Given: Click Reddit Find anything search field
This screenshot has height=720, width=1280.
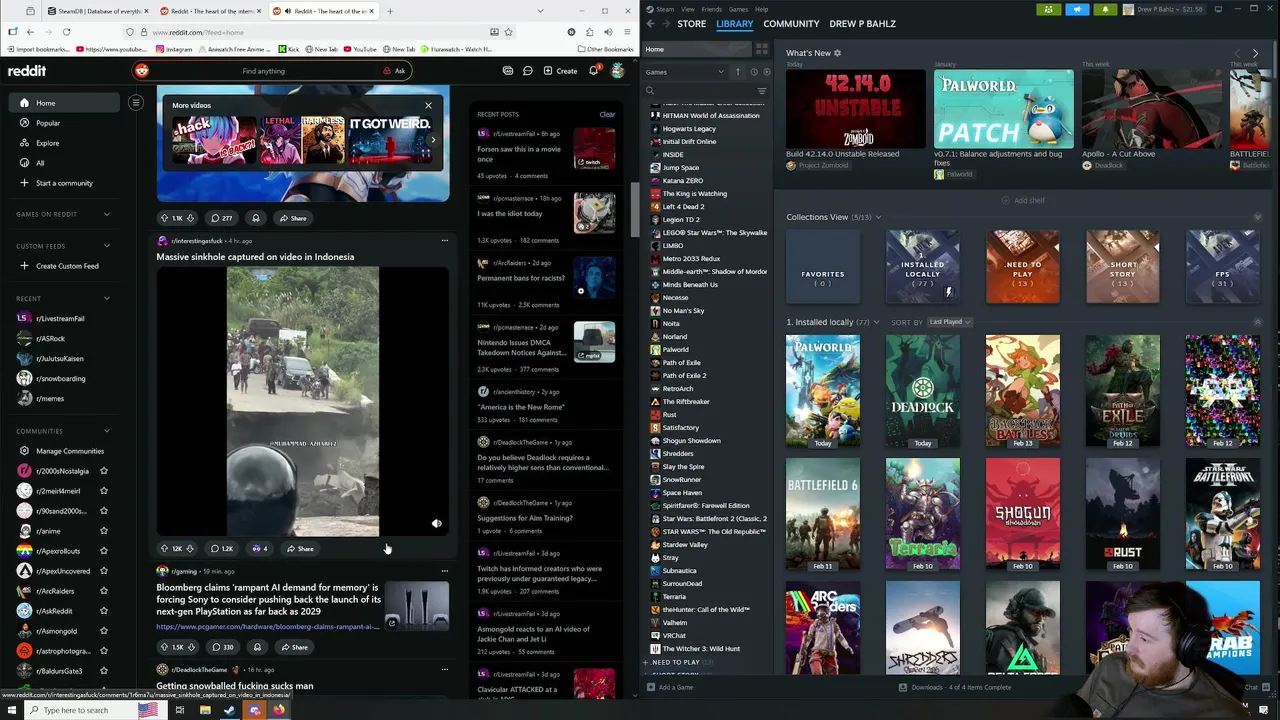Looking at the screenshot, I should pyautogui.click(x=264, y=71).
